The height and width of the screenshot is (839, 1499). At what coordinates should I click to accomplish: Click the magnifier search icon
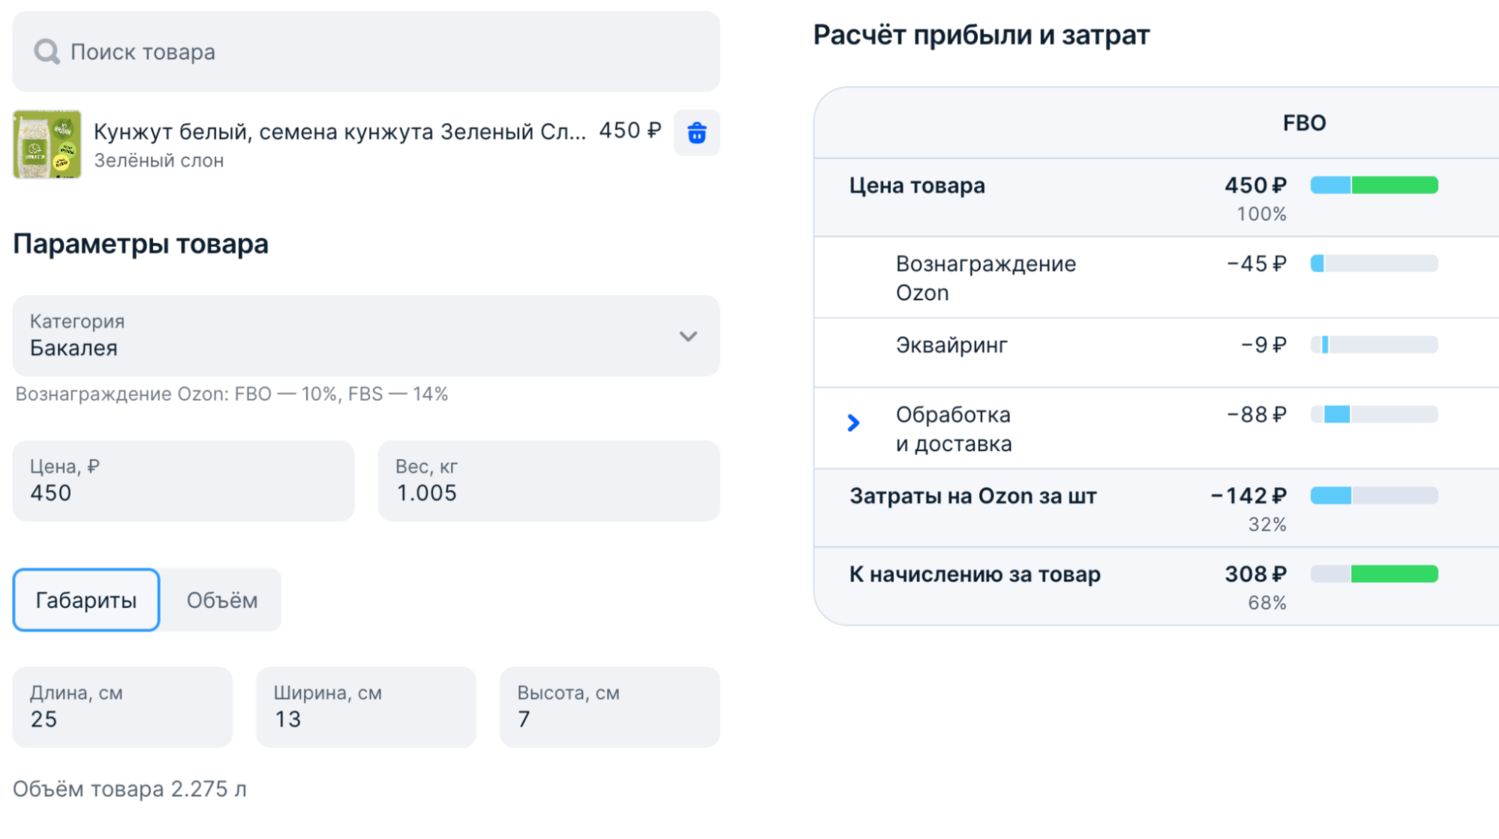[x=46, y=52]
